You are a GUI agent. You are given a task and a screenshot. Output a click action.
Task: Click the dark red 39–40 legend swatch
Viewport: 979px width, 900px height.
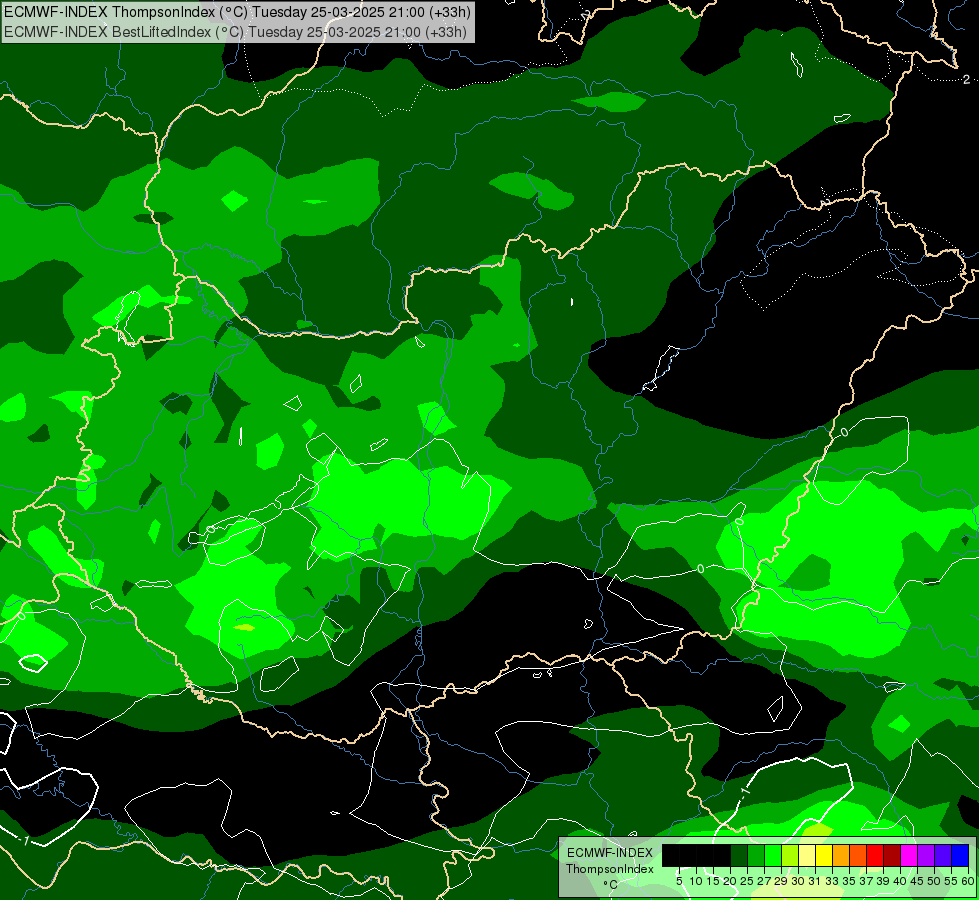tap(892, 855)
